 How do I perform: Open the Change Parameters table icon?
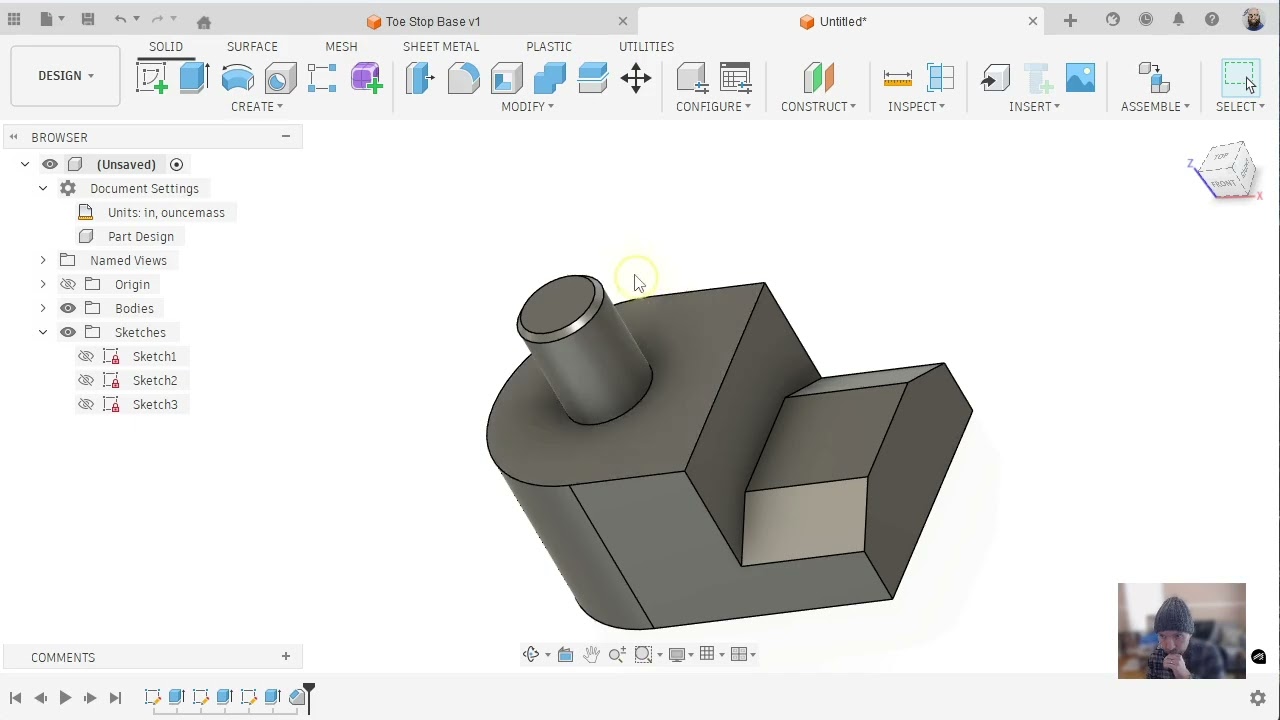tap(735, 78)
